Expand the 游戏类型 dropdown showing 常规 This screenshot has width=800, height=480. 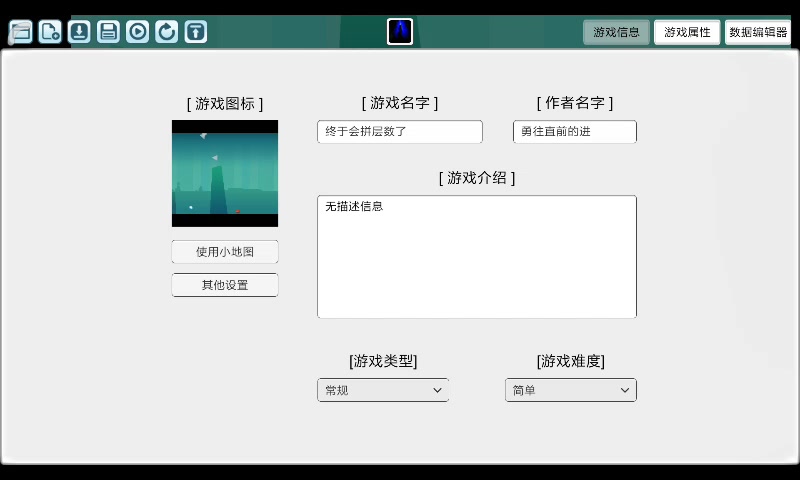pos(383,390)
